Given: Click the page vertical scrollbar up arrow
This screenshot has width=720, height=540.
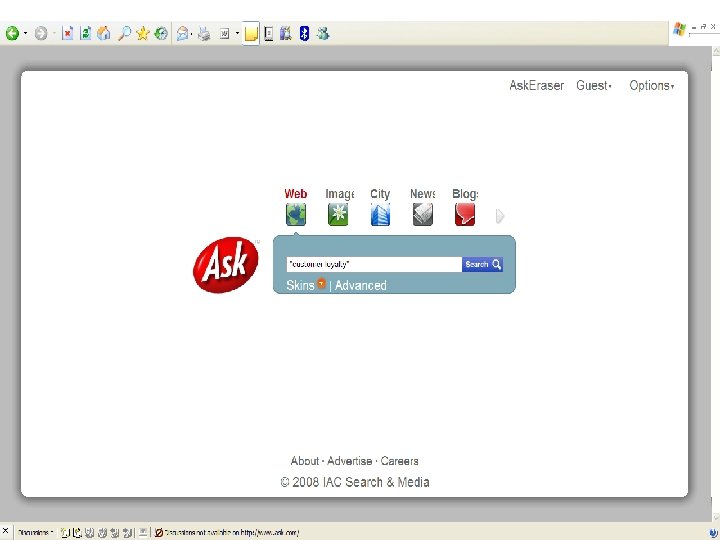Looking at the screenshot, I should pos(716,51).
